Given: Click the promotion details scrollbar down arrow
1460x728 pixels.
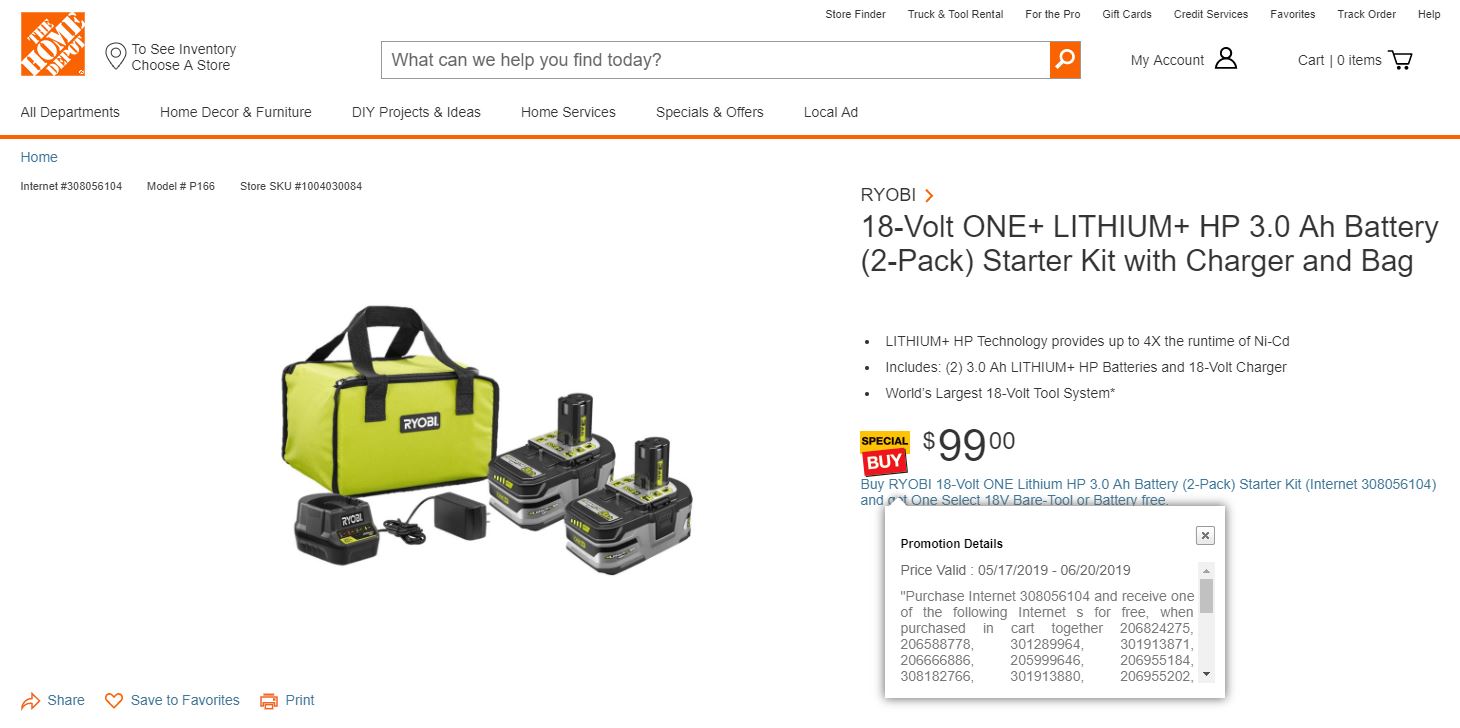Looking at the screenshot, I should coord(1206,675).
